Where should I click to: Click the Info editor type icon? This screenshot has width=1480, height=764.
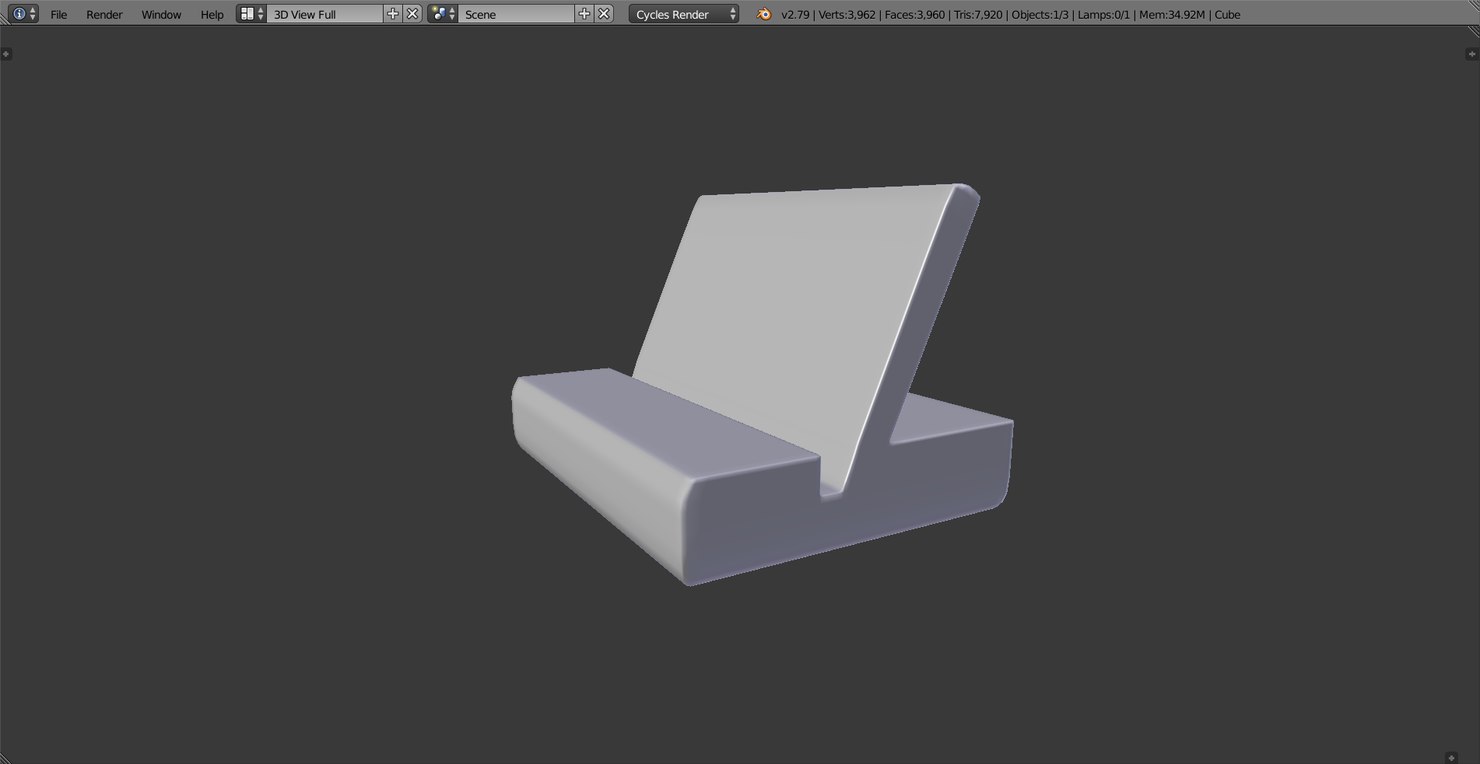pos(18,14)
